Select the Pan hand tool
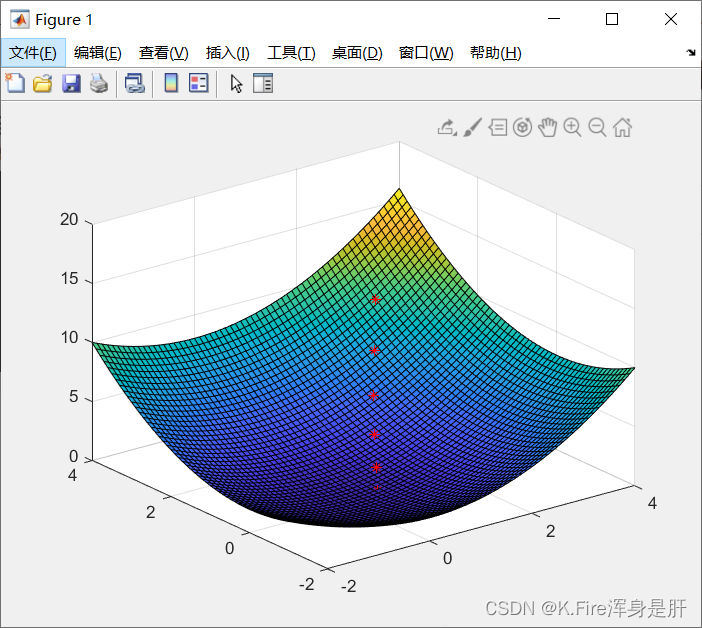The width and height of the screenshot is (702, 628). pyautogui.click(x=548, y=128)
